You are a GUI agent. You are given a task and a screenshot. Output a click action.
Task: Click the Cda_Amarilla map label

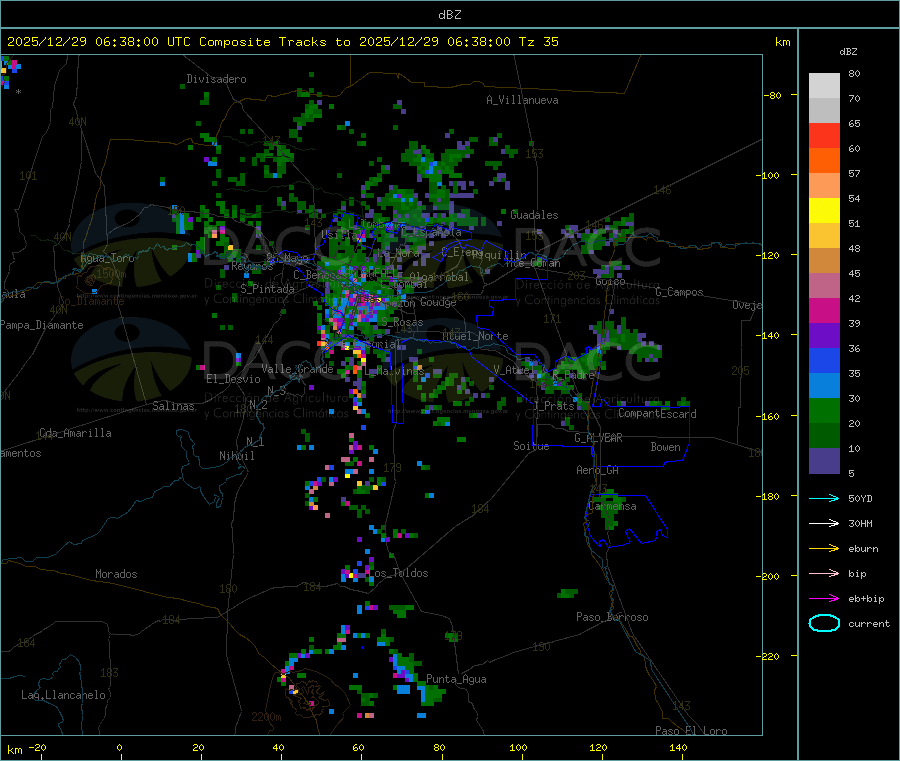[75, 433]
